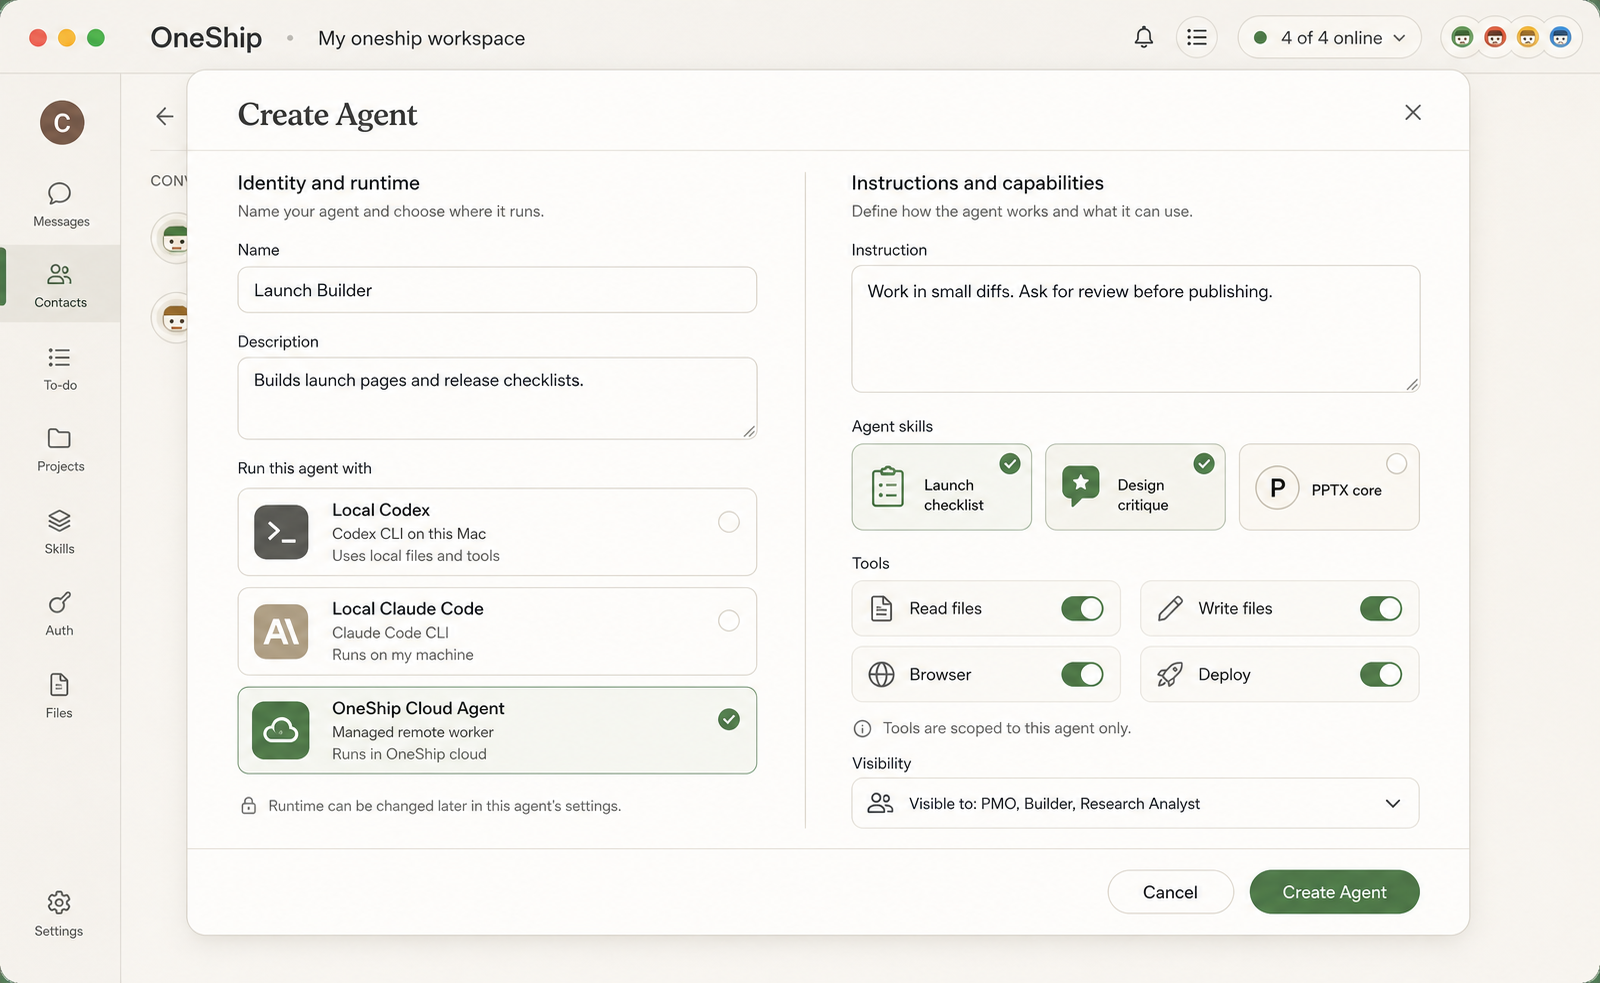Open To-do in sidebar

click(x=60, y=368)
